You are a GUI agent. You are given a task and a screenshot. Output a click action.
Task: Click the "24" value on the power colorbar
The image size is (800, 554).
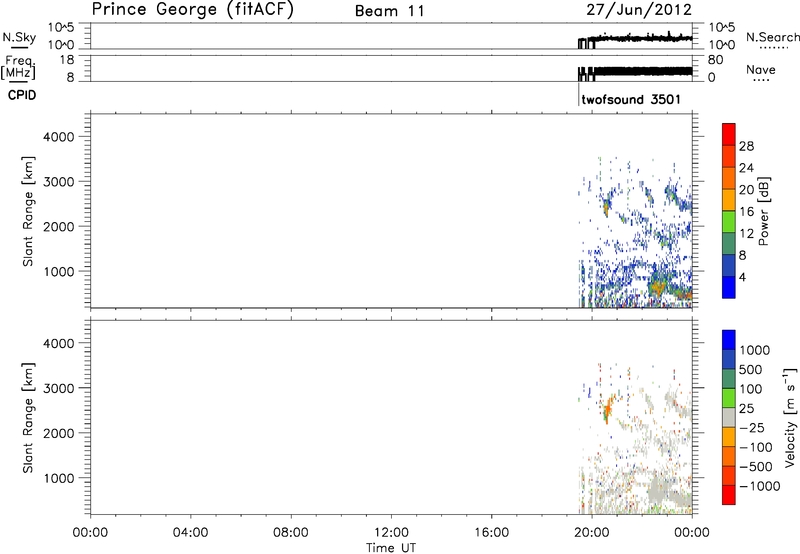[x=746, y=168]
